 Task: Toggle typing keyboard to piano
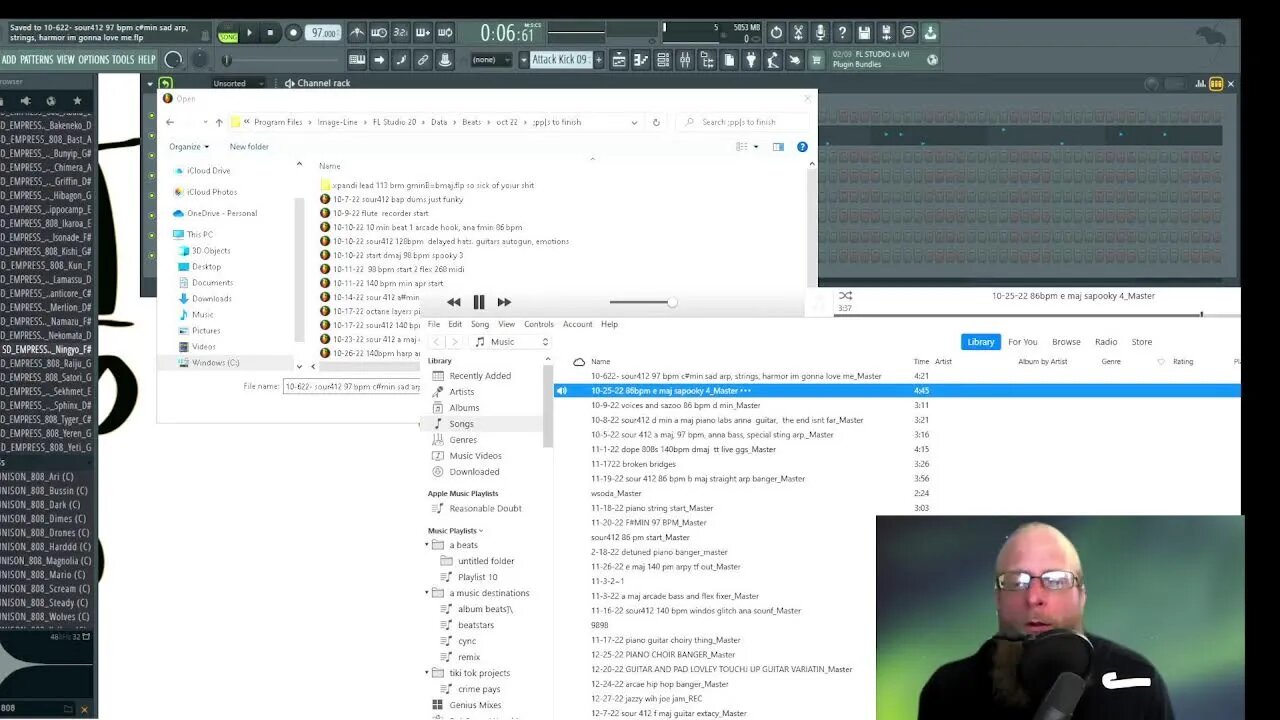tap(357, 60)
